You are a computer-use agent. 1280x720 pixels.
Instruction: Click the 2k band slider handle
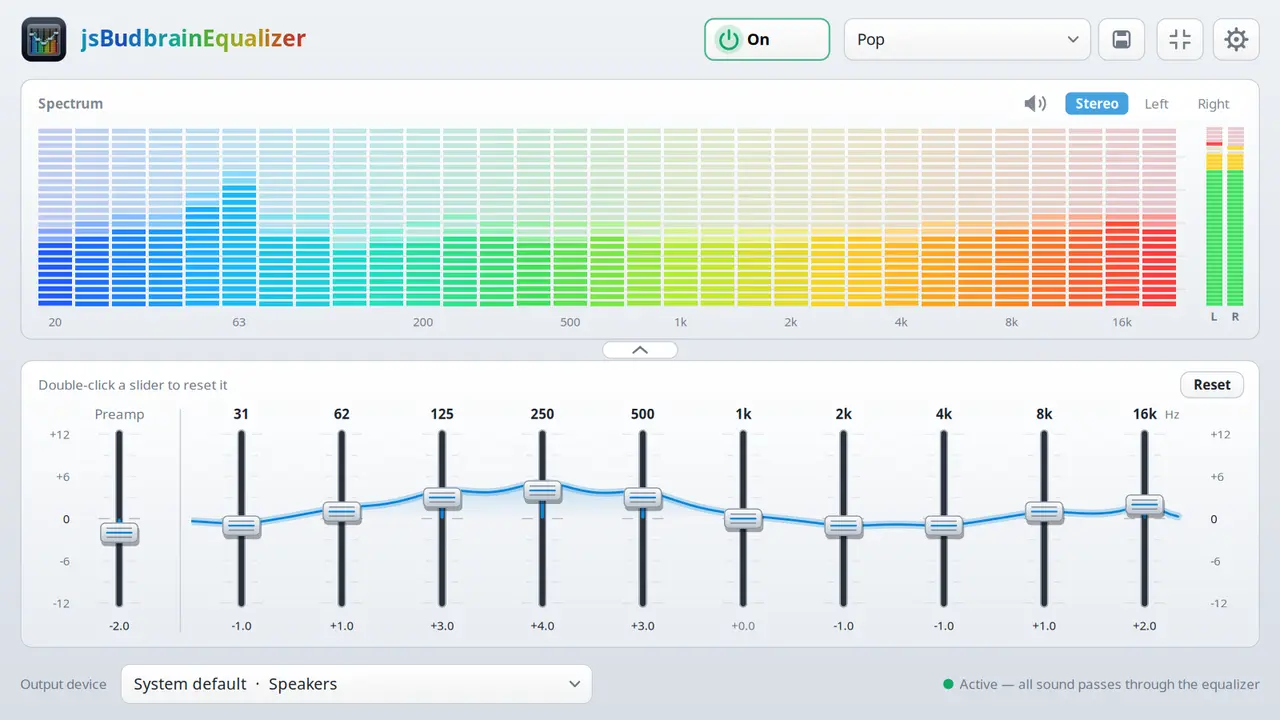[x=843, y=526]
